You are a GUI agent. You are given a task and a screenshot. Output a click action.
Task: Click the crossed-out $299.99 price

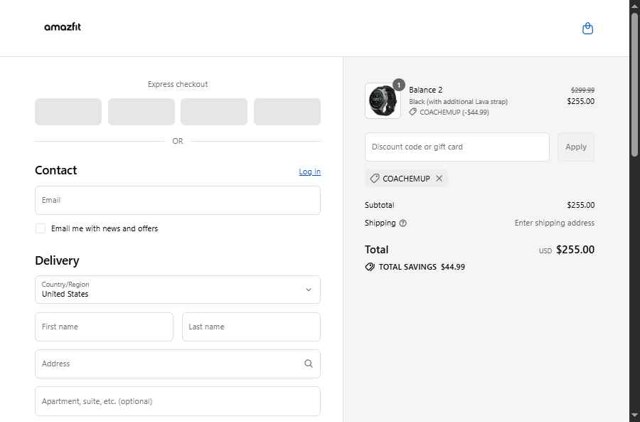click(582, 90)
